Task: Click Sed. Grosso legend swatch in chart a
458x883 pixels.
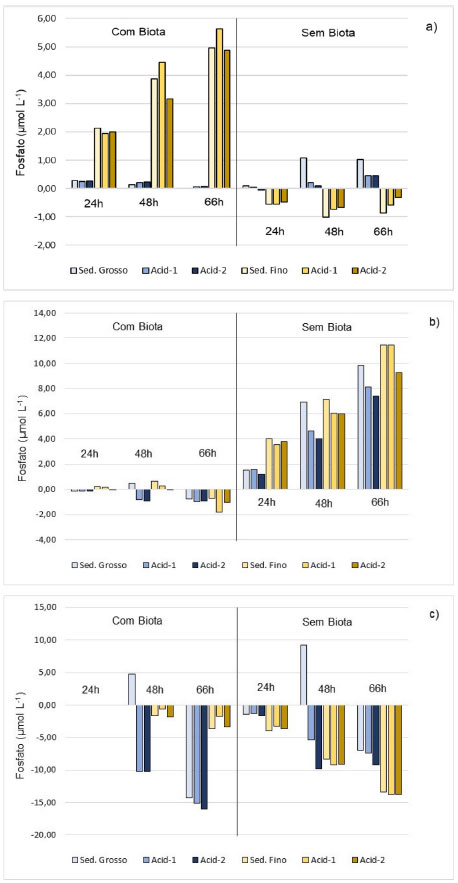Action: click(75, 270)
